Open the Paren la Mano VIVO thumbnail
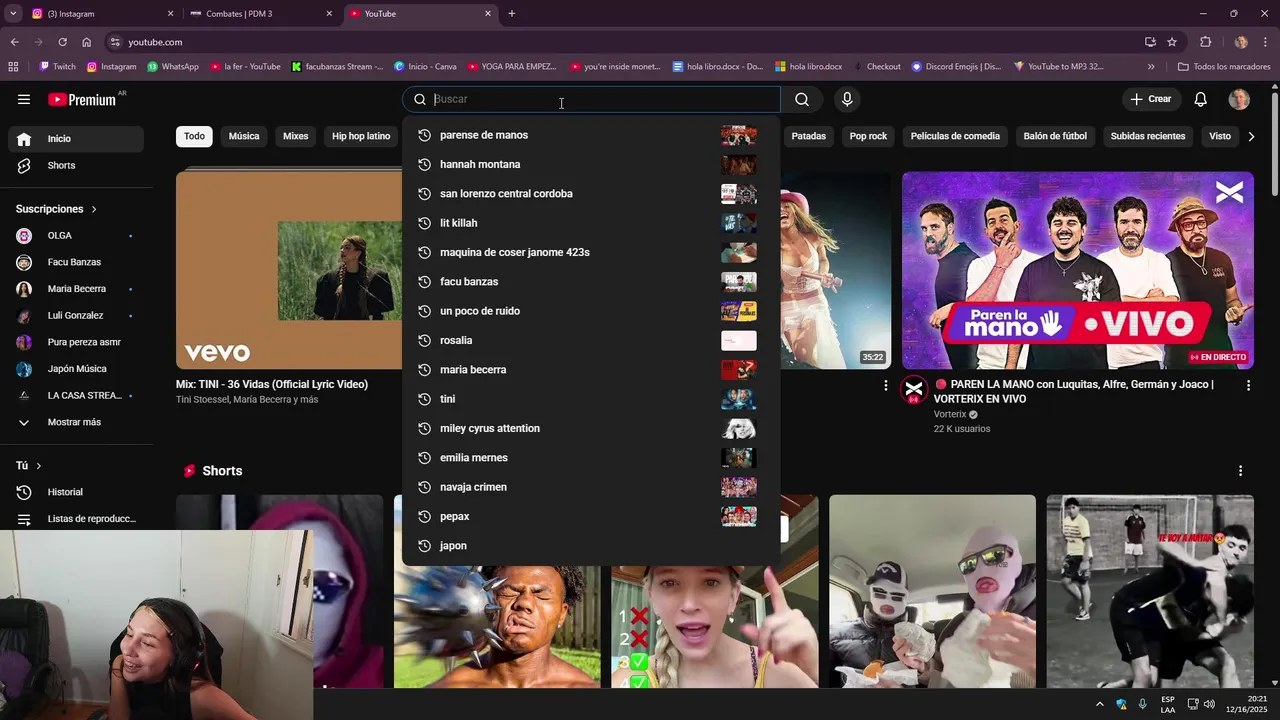Viewport: 1280px width, 720px height. pyautogui.click(x=1078, y=270)
